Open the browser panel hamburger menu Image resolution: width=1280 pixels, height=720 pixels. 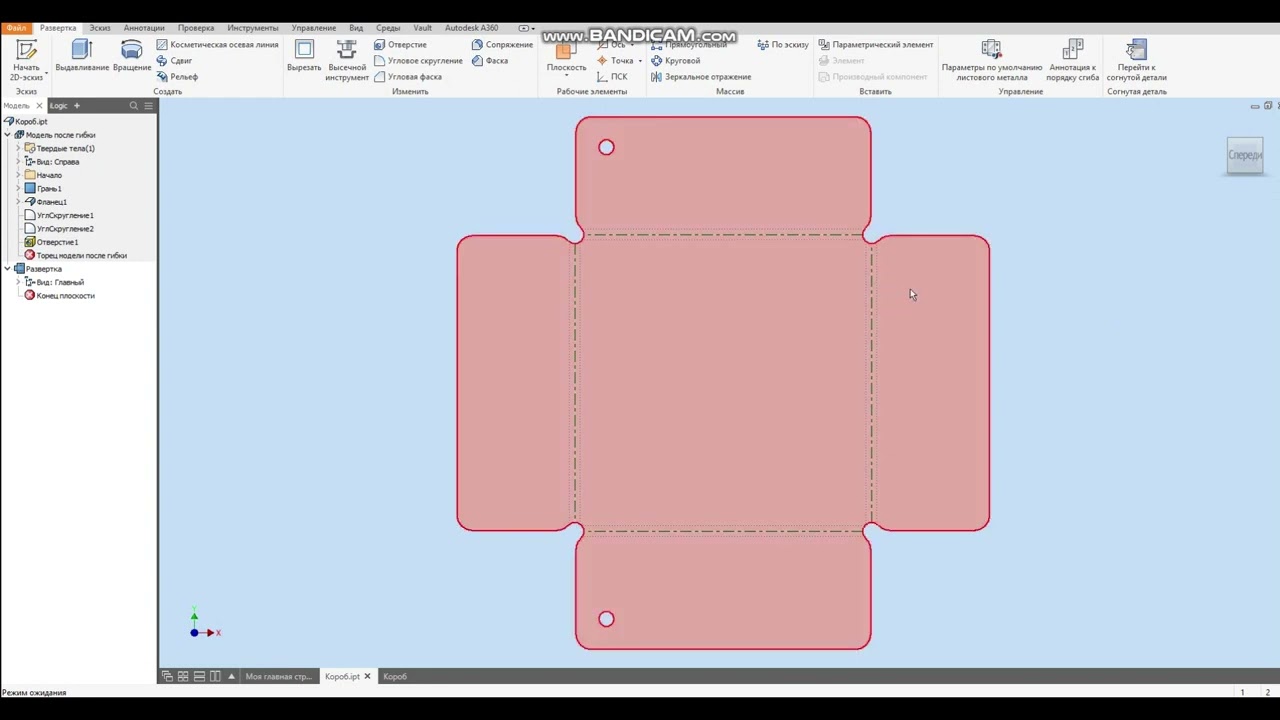click(x=149, y=105)
